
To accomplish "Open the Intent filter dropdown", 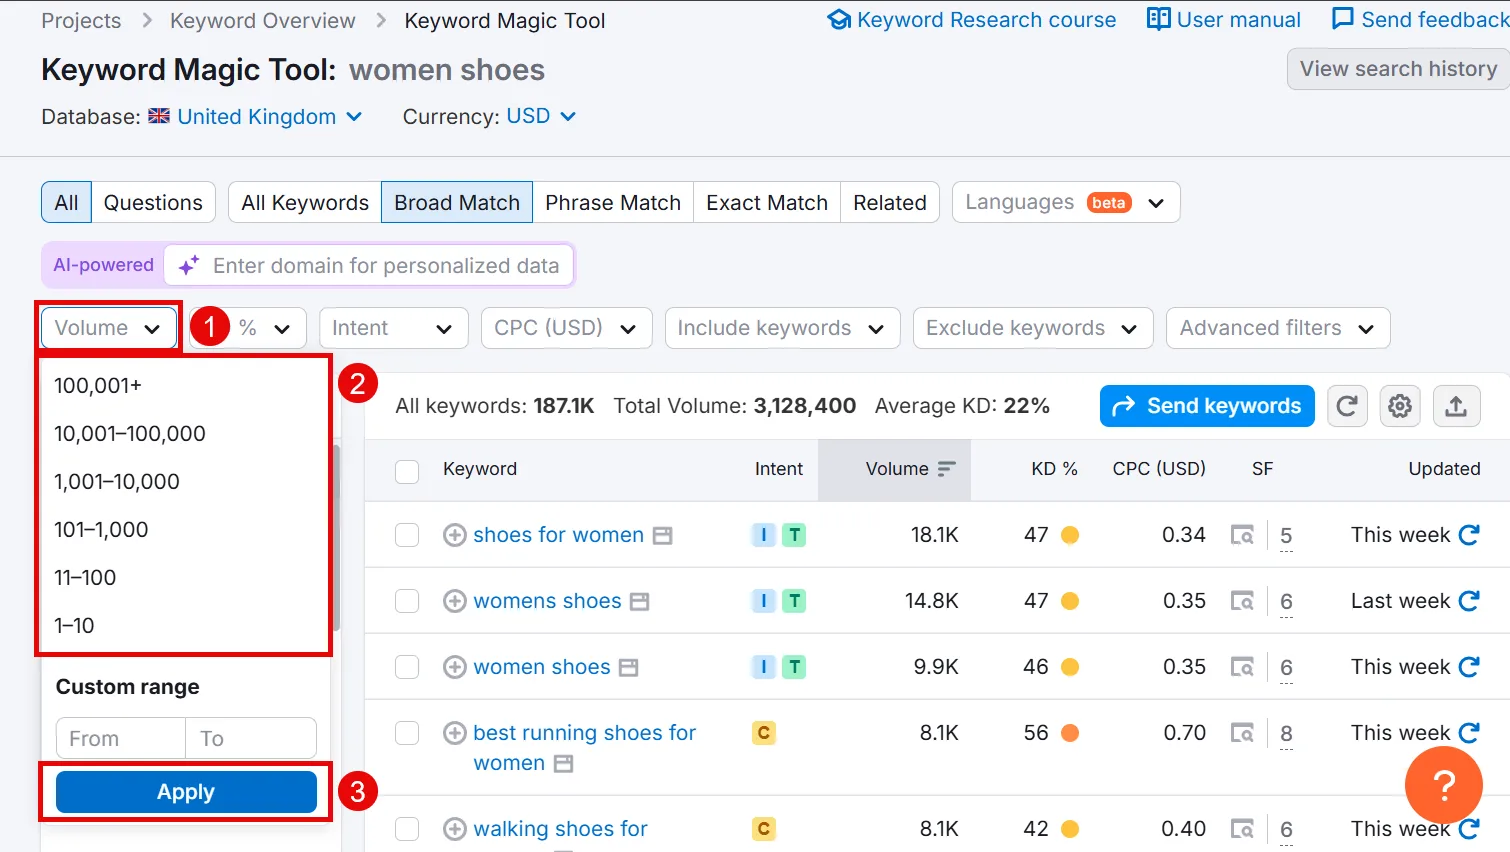I will click(393, 328).
